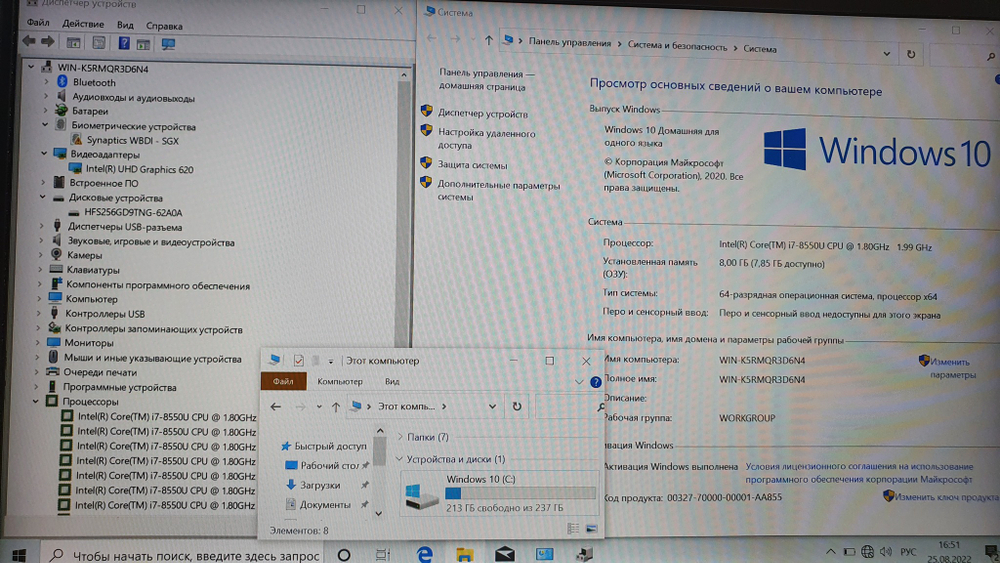The height and width of the screenshot is (563, 1000).
Task: Open Защита системы link
Action: tap(473, 165)
